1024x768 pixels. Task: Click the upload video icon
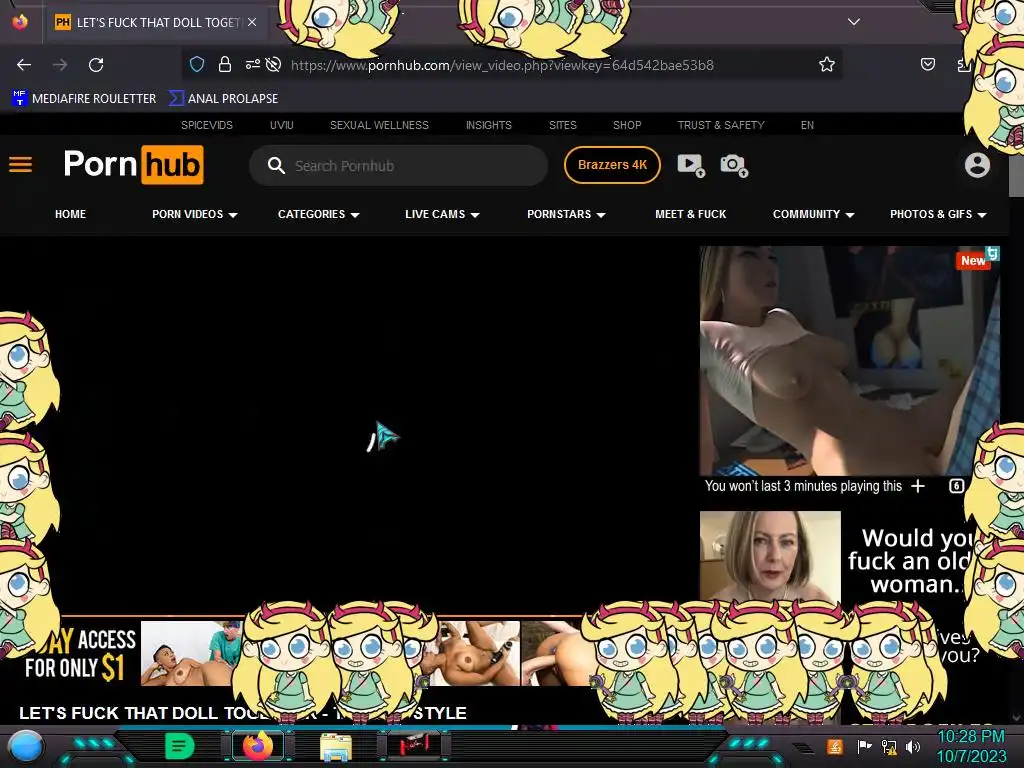tap(690, 165)
